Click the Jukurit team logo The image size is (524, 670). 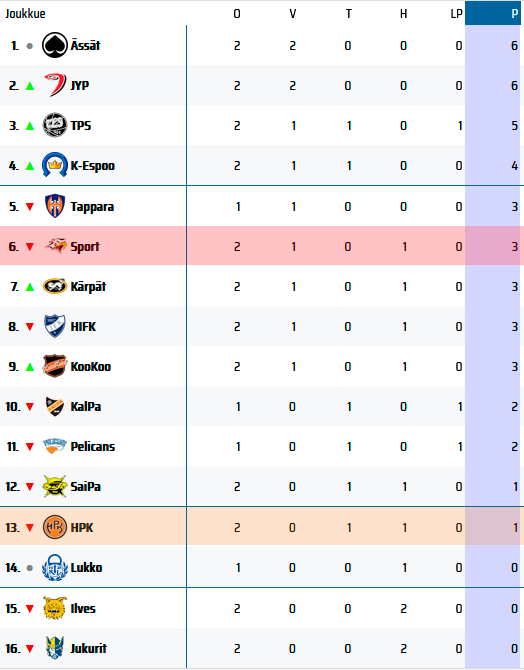(55, 648)
